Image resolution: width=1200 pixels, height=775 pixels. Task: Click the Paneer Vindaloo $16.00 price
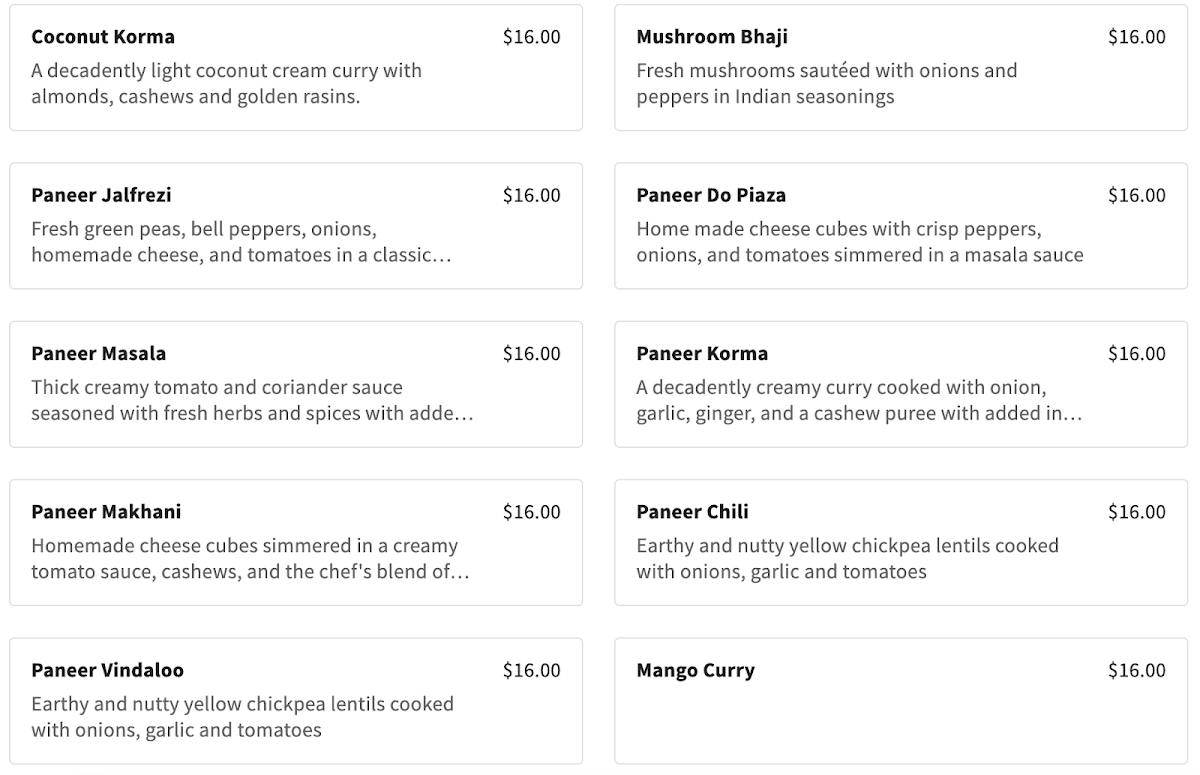(531, 670)
